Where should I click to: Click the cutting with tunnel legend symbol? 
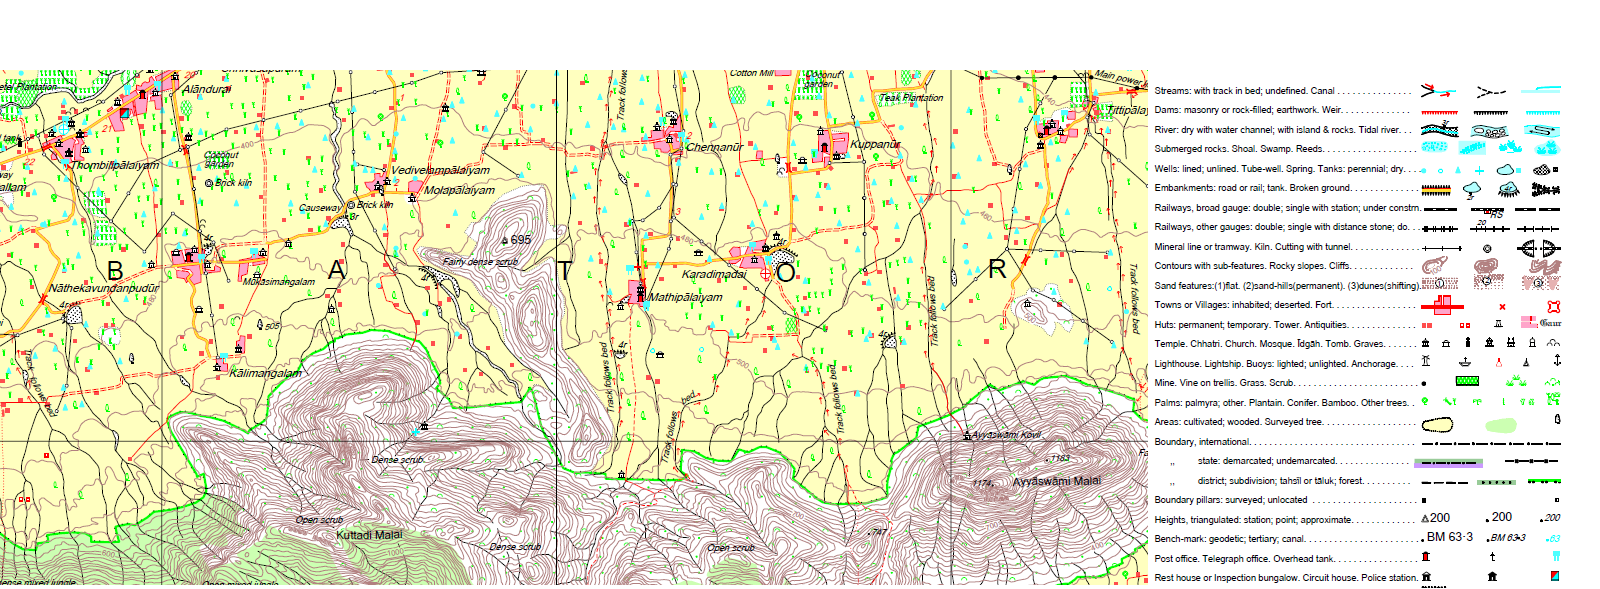tap(1539, 248)
